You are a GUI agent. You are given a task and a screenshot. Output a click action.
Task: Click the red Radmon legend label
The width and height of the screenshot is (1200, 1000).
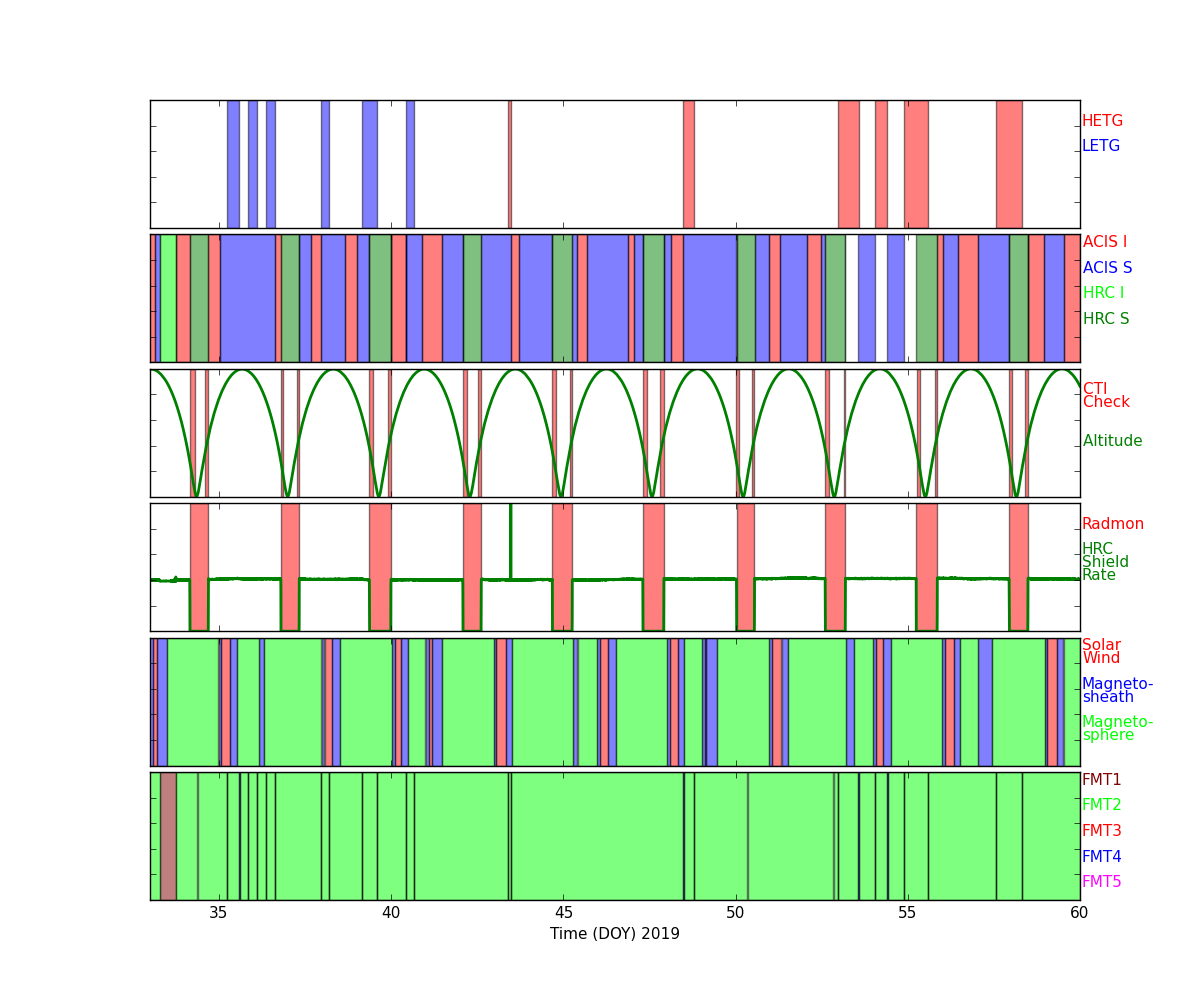coord(1112,524)
